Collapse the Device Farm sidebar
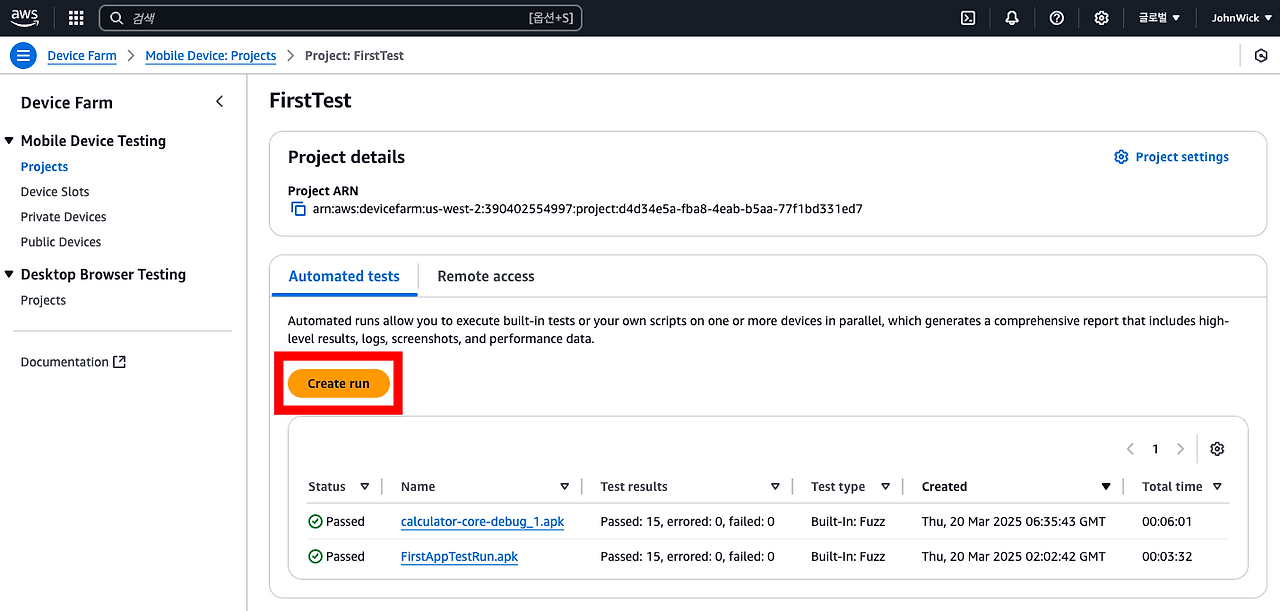The width and height of the screenshot is (1280, 611). tap(220, 102)
